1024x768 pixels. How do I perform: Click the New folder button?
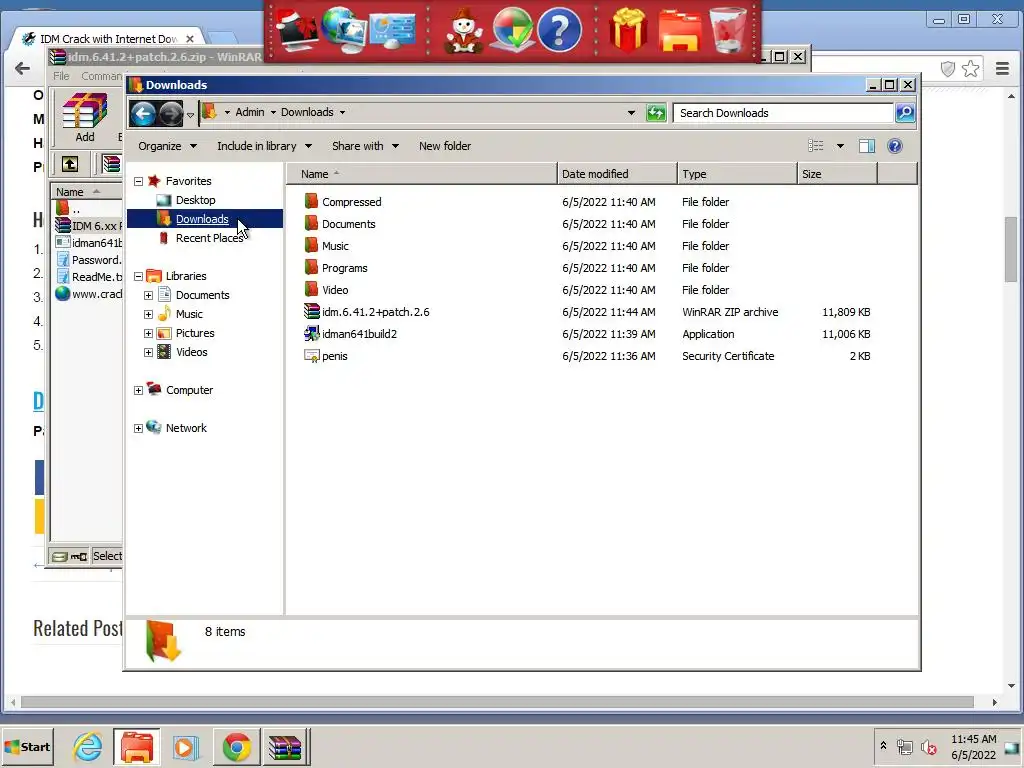(x=445, y=146)
